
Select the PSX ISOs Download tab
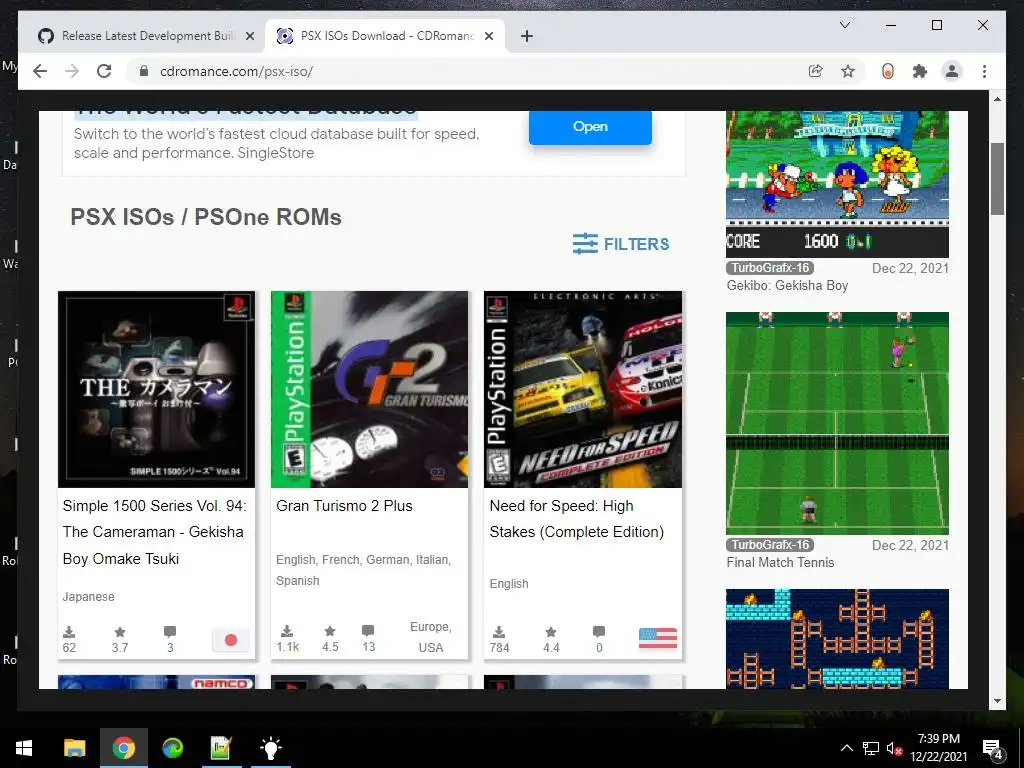(x=385, y=36)
